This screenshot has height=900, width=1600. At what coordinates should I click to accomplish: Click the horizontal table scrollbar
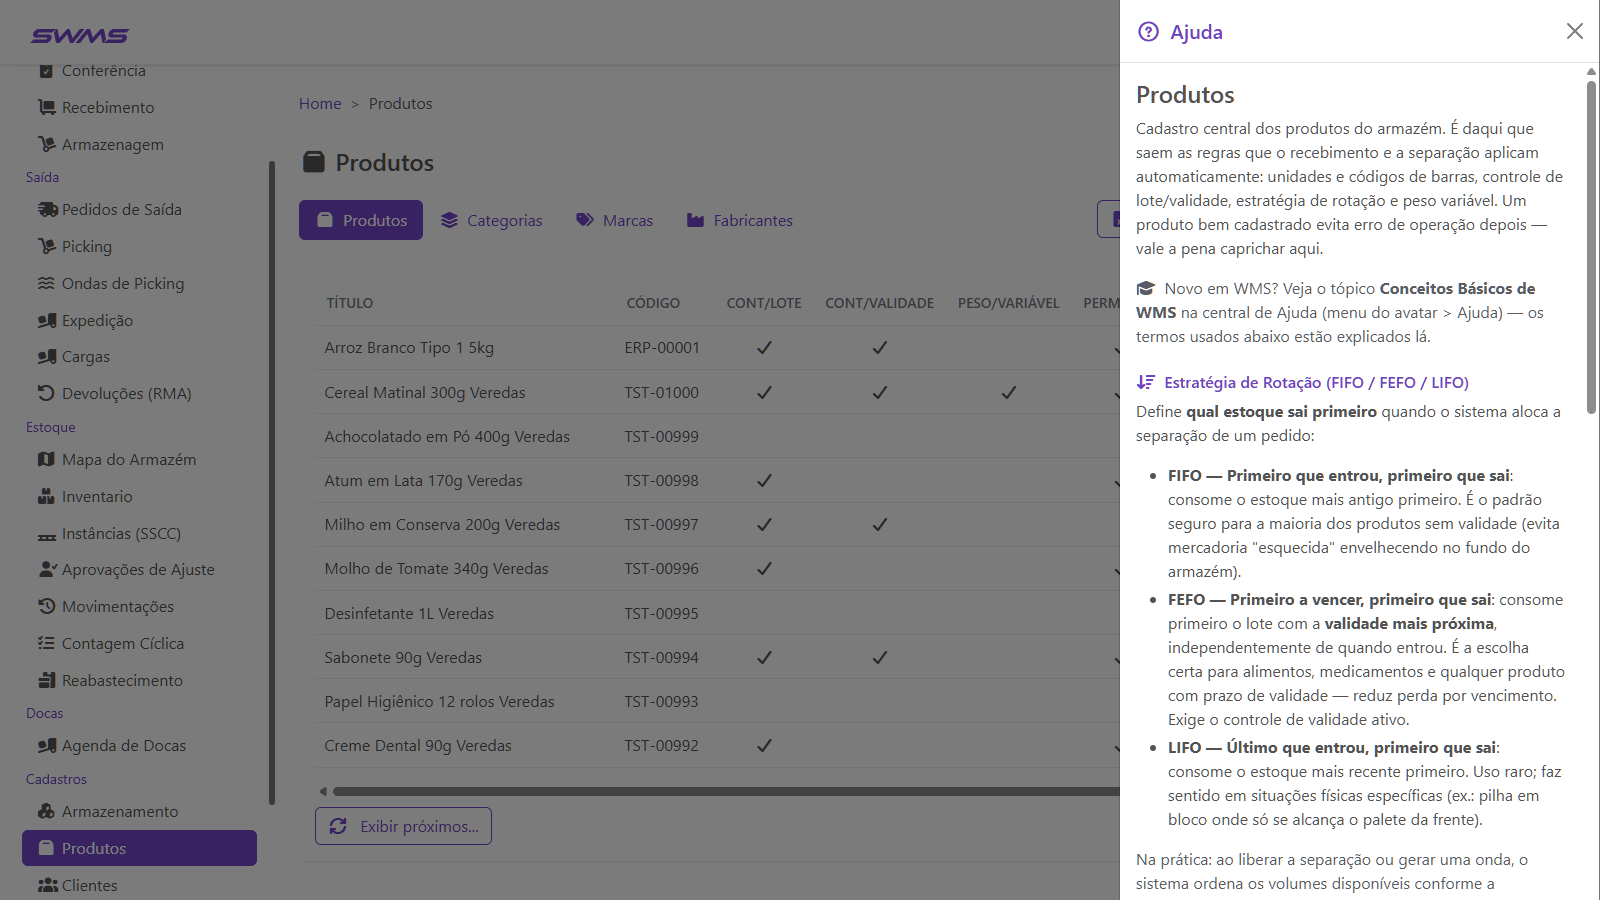(x=726, y=791)
